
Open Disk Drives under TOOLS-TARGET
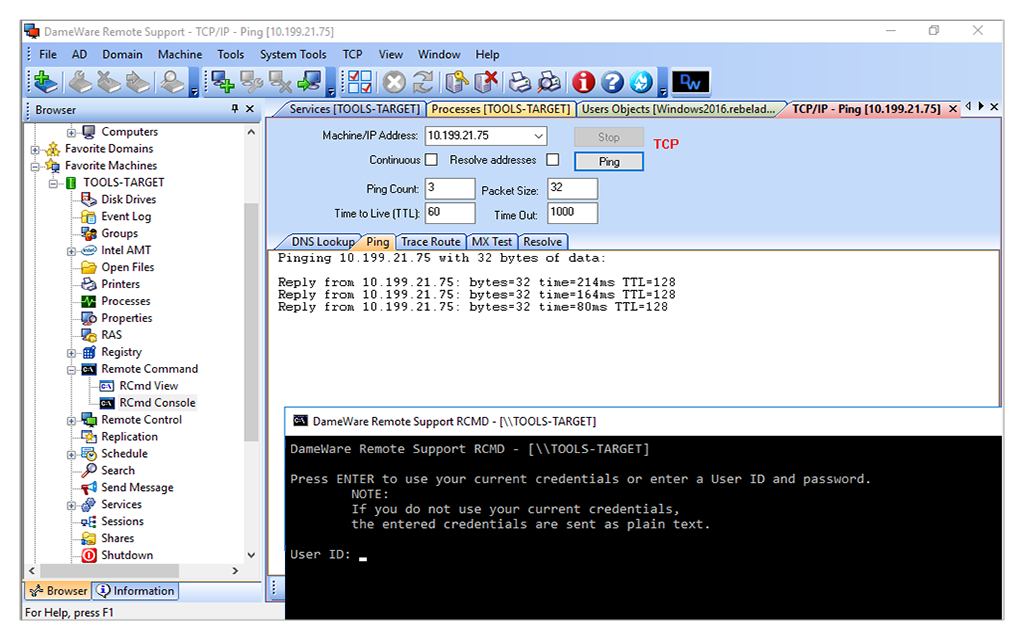[128, 199]
